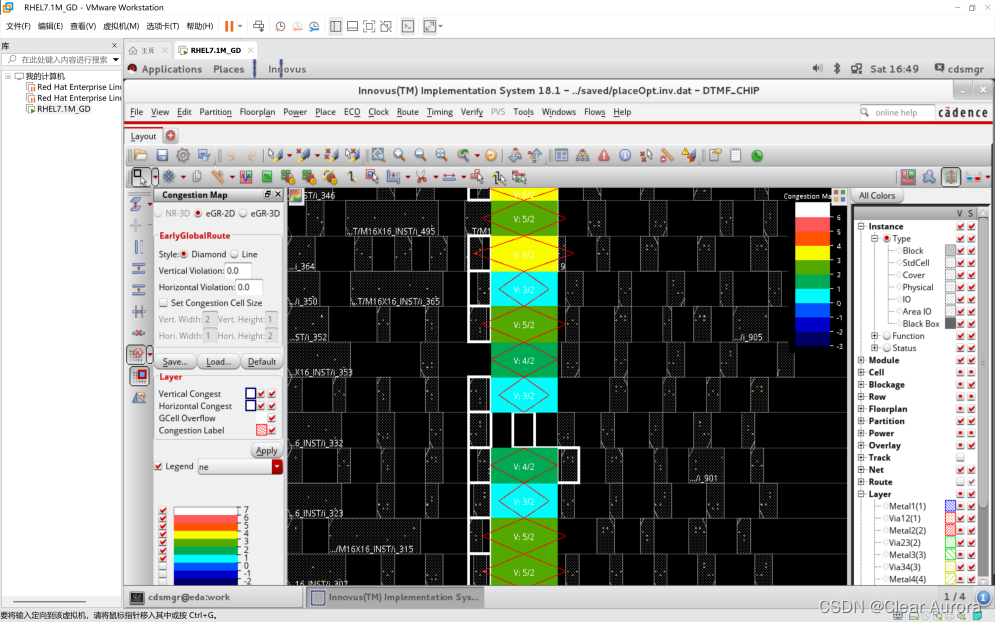Click the save design floppy icon
Screen dimensions: 996x623
[162, 156]
